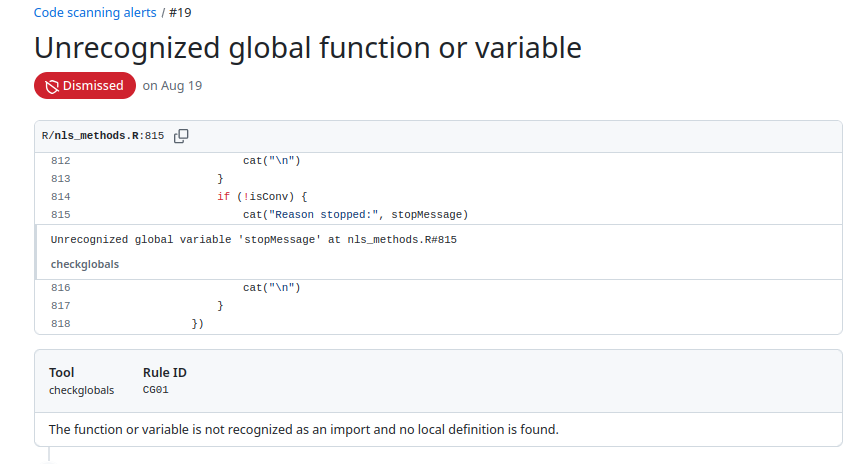Select line number 816
Viewport: 858px width, 464px height.
click(x=60, y=287)
